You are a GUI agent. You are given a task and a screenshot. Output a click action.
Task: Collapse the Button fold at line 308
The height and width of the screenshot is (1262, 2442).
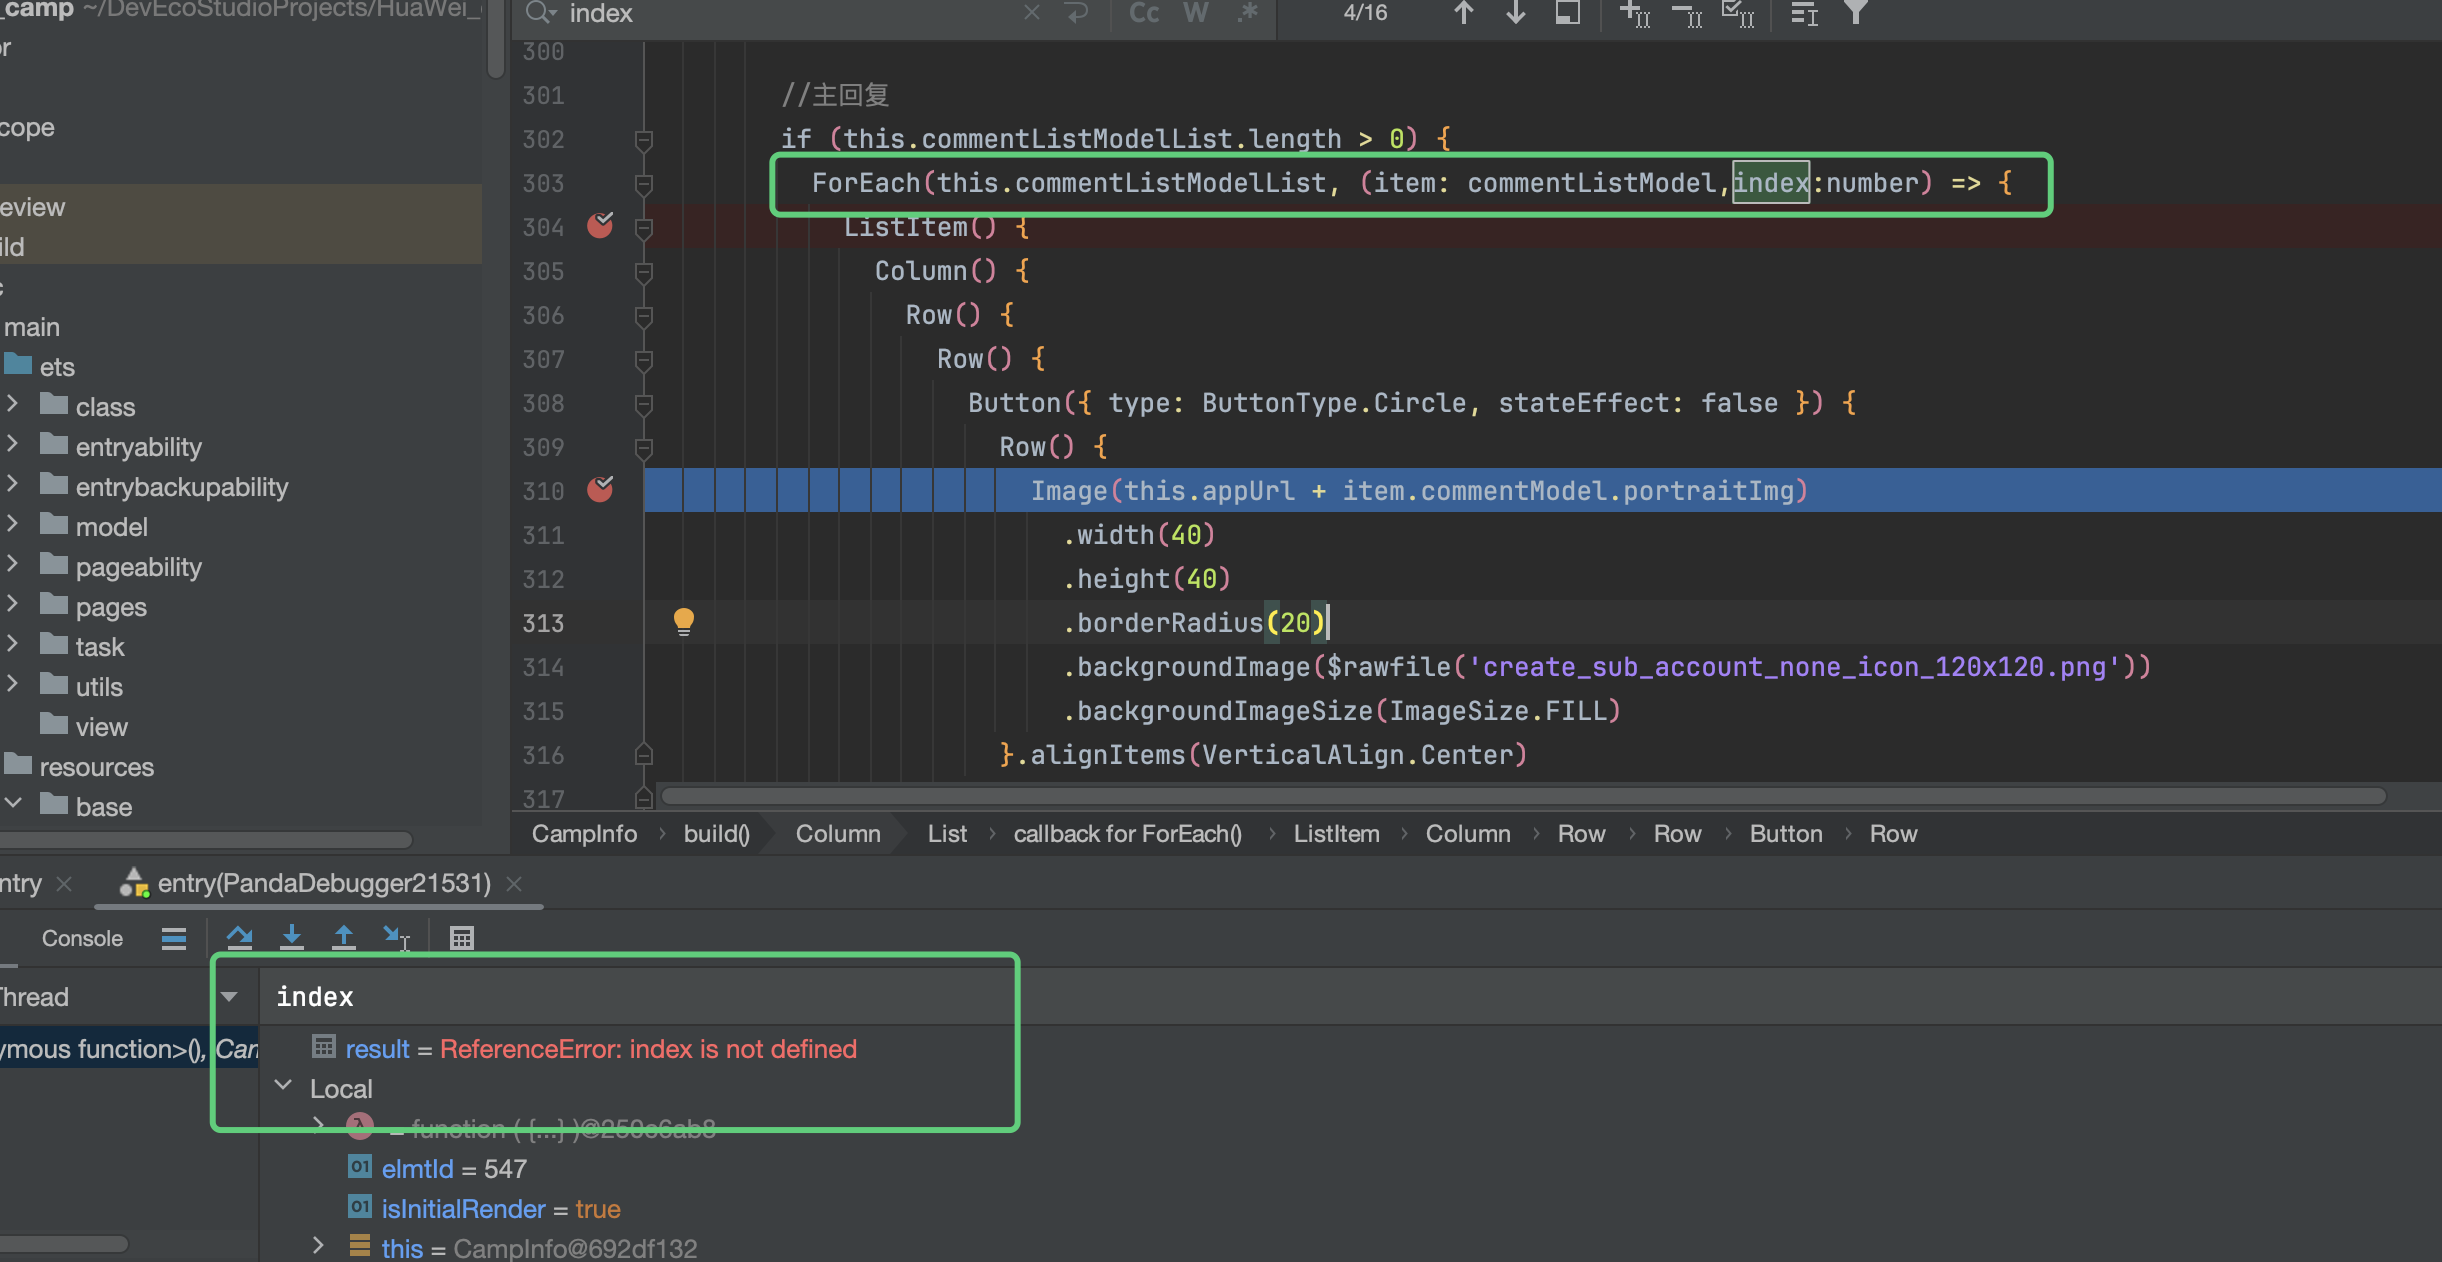pyautogui.click(x=644, y=404)
